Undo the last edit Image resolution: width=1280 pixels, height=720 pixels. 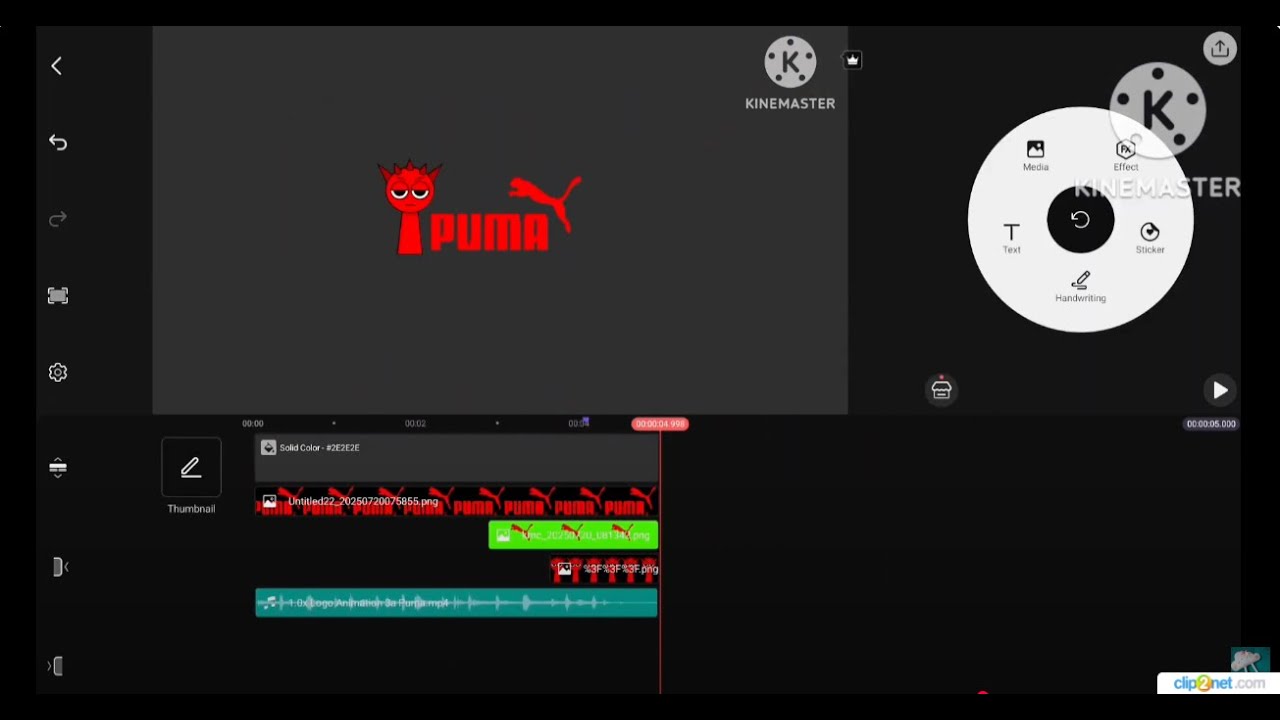[x=58, y=143]
